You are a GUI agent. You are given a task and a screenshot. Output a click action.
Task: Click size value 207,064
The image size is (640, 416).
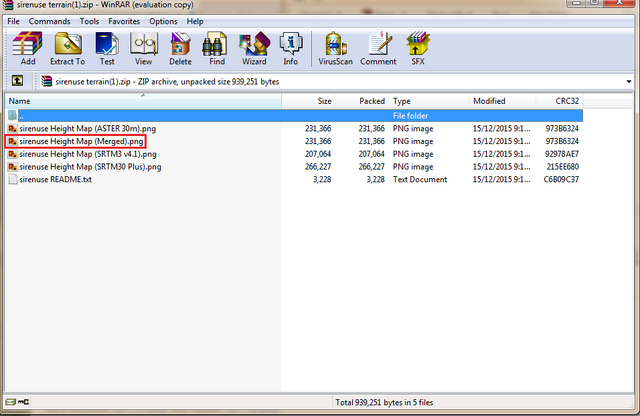coord(318,154)
